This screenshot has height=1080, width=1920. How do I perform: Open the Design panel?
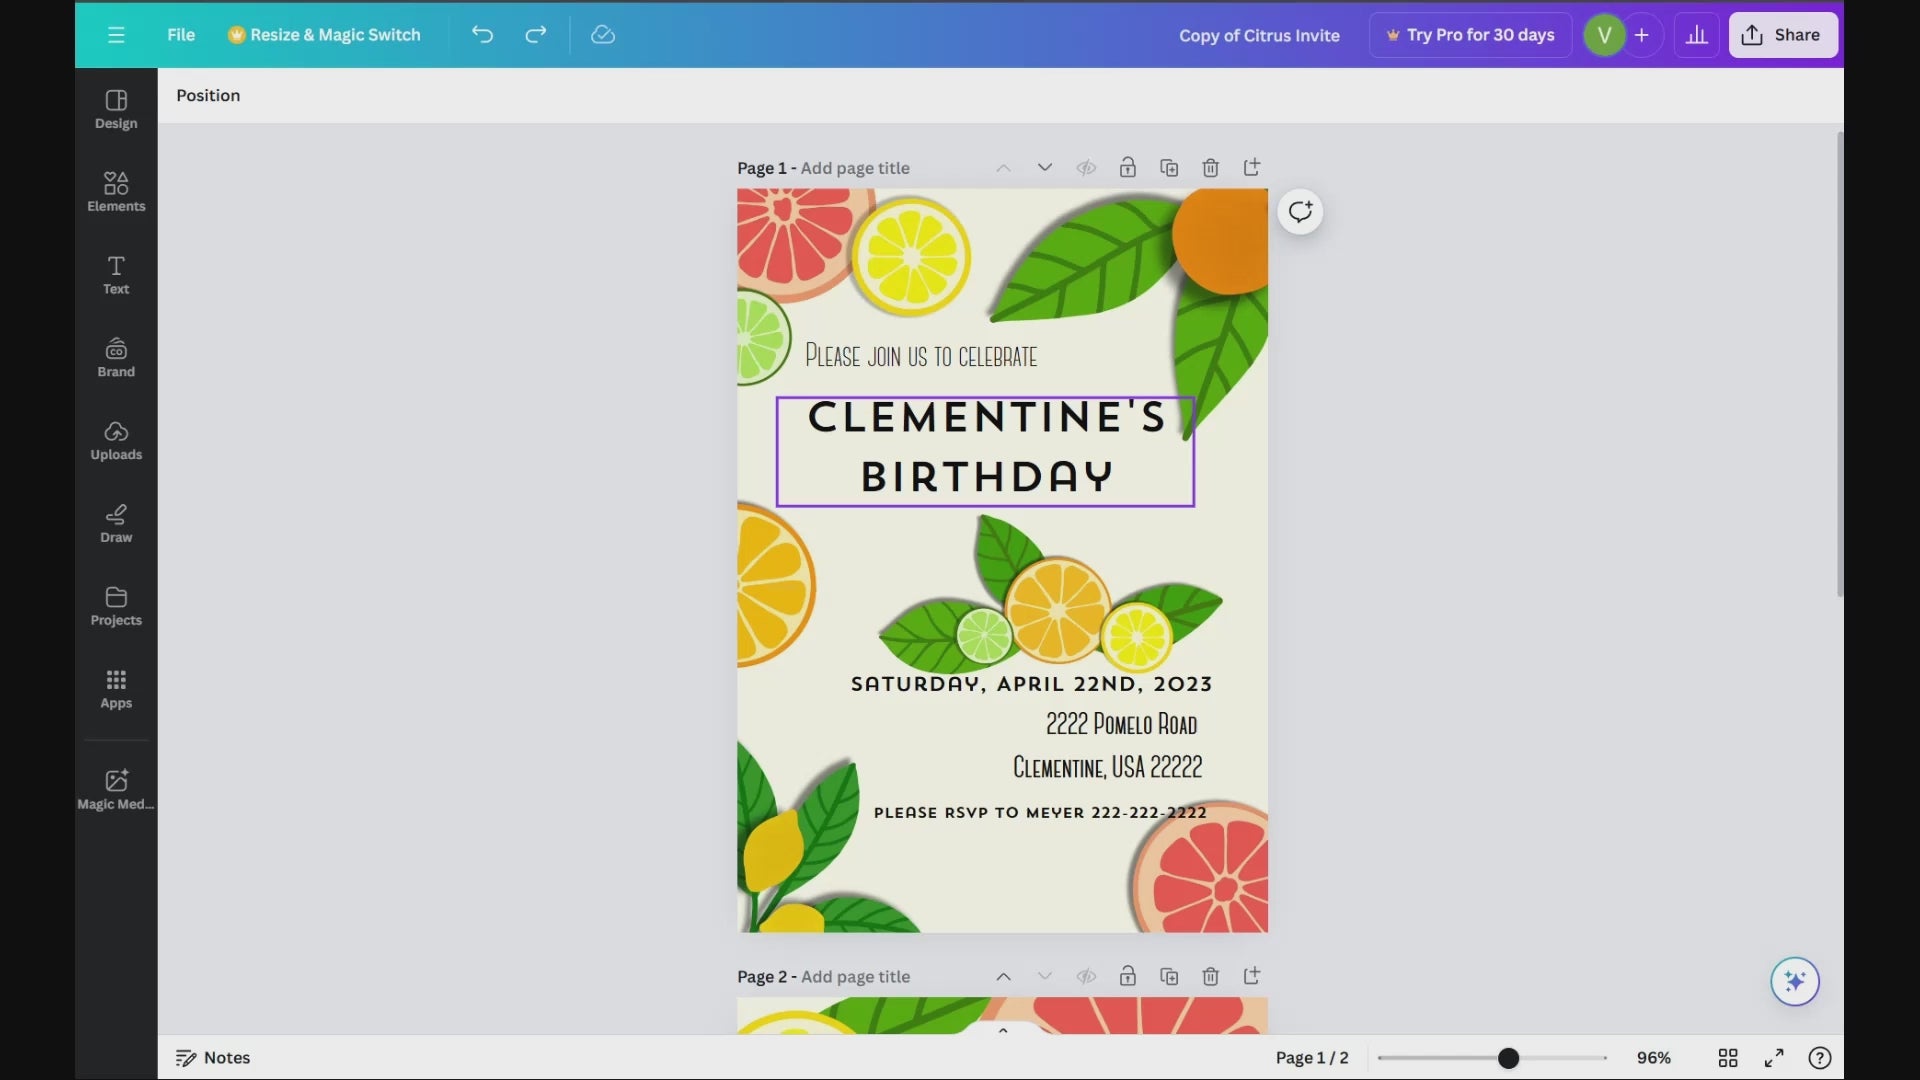116,110
